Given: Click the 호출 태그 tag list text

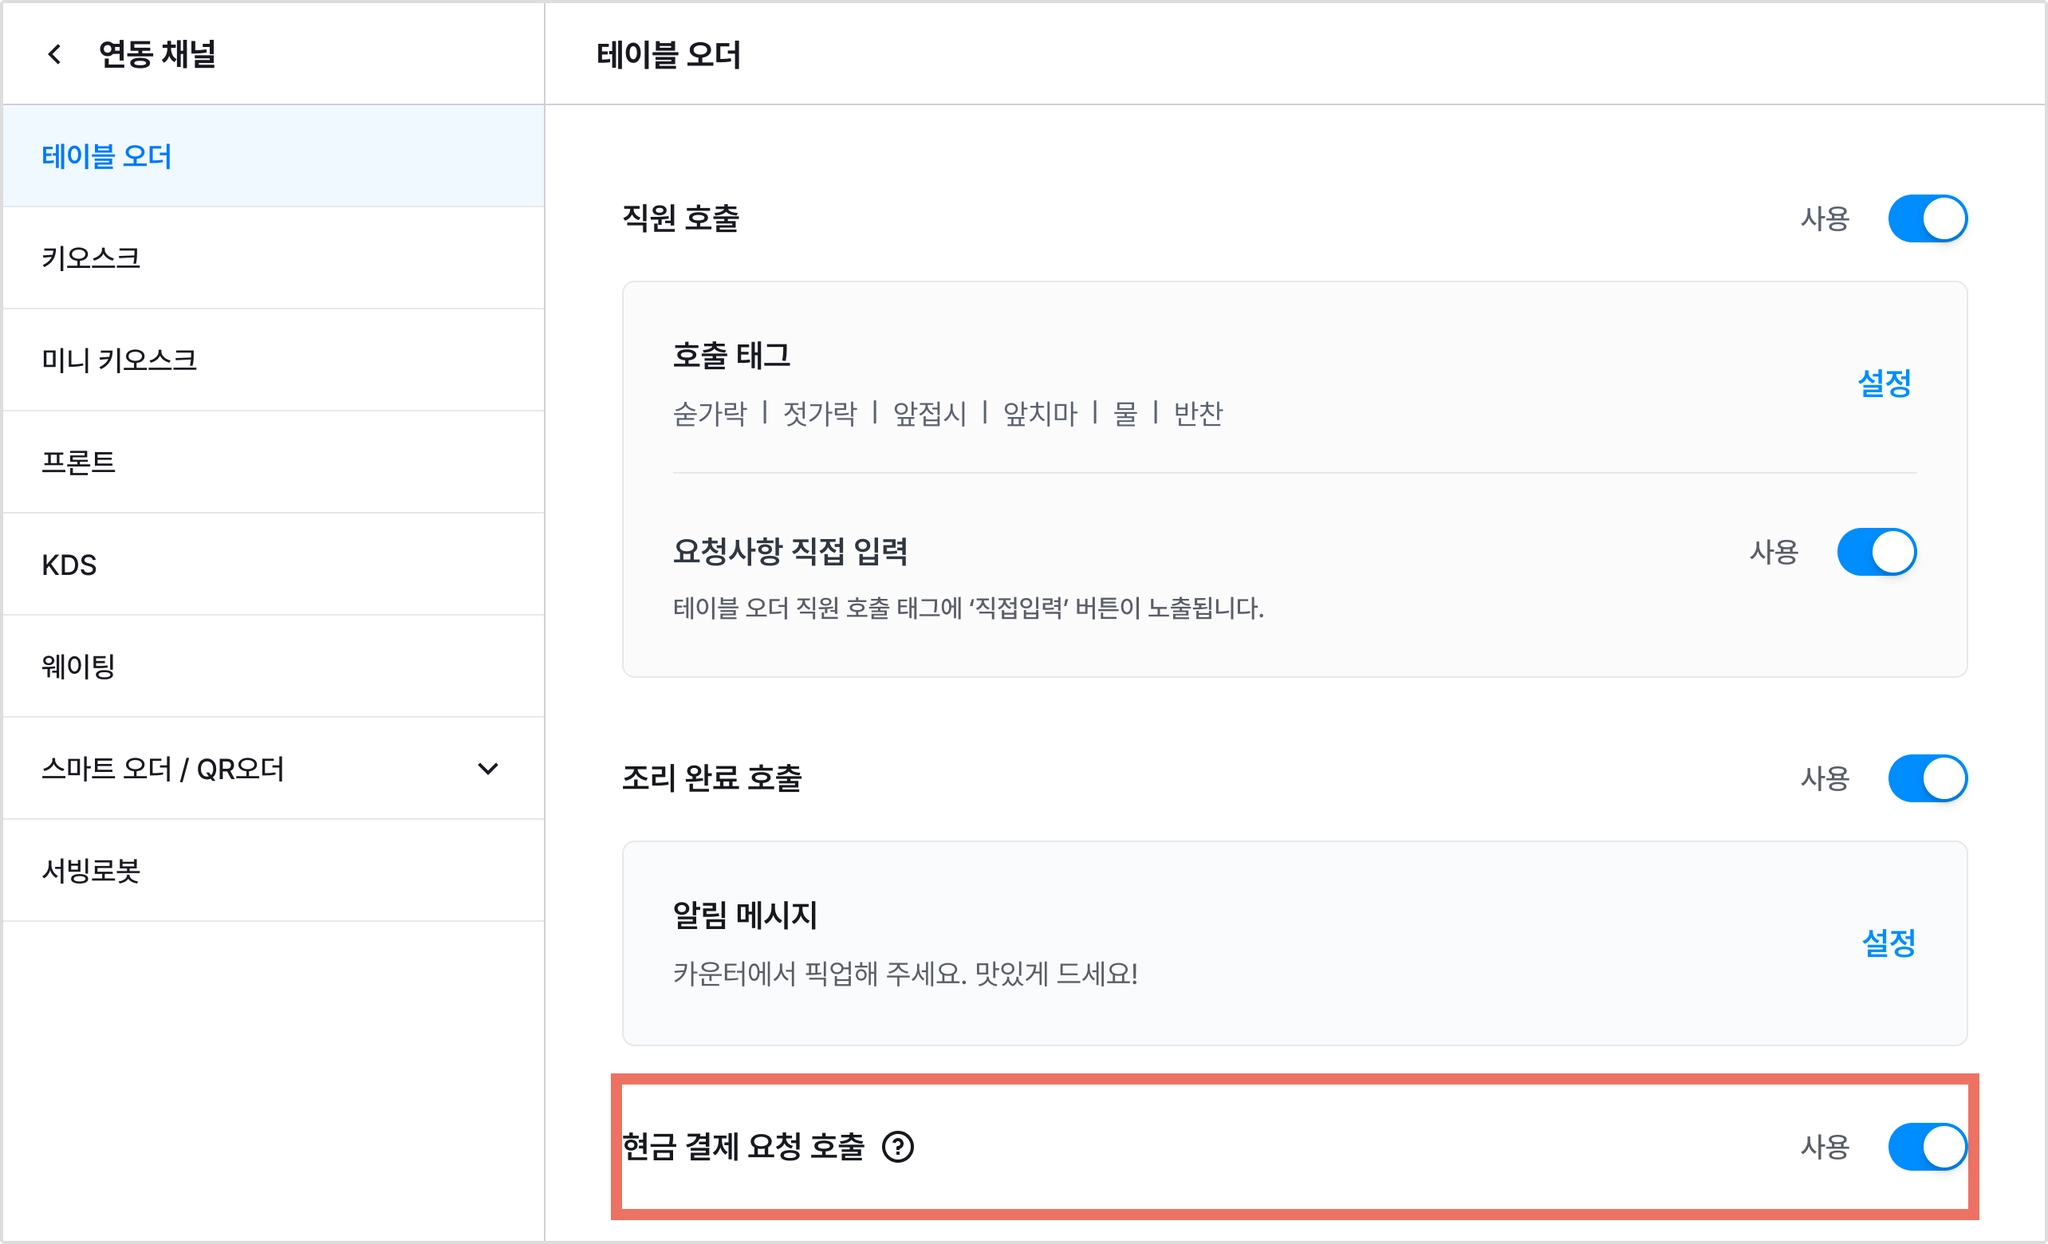Looking at the screenshot, I should [x=948, y=413].
